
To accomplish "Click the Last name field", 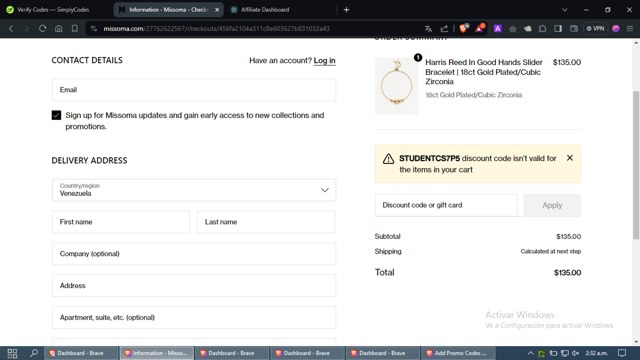I will point(266,222).
